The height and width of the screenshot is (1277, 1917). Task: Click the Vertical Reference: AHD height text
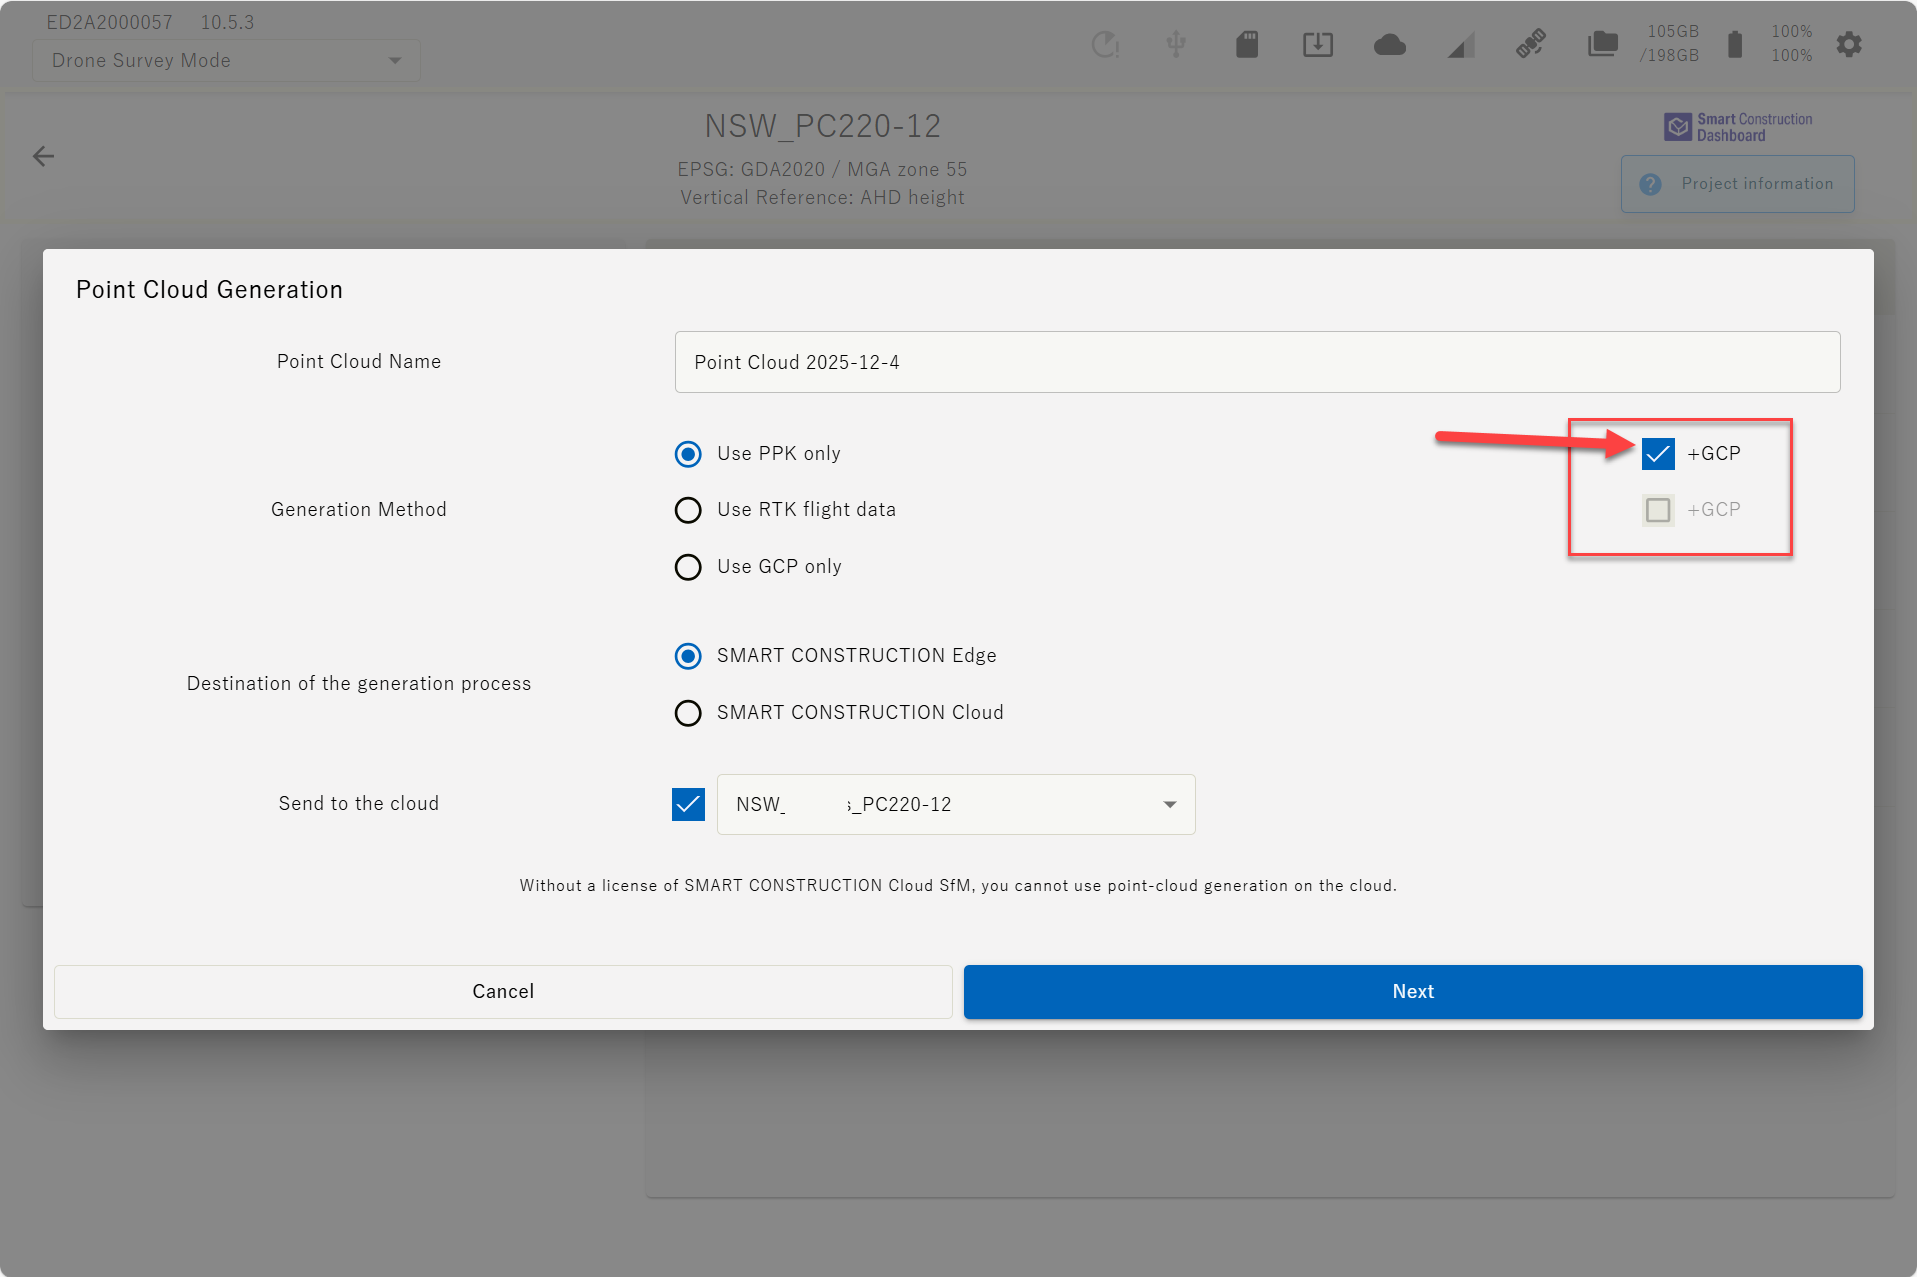(x=823, y=197)
